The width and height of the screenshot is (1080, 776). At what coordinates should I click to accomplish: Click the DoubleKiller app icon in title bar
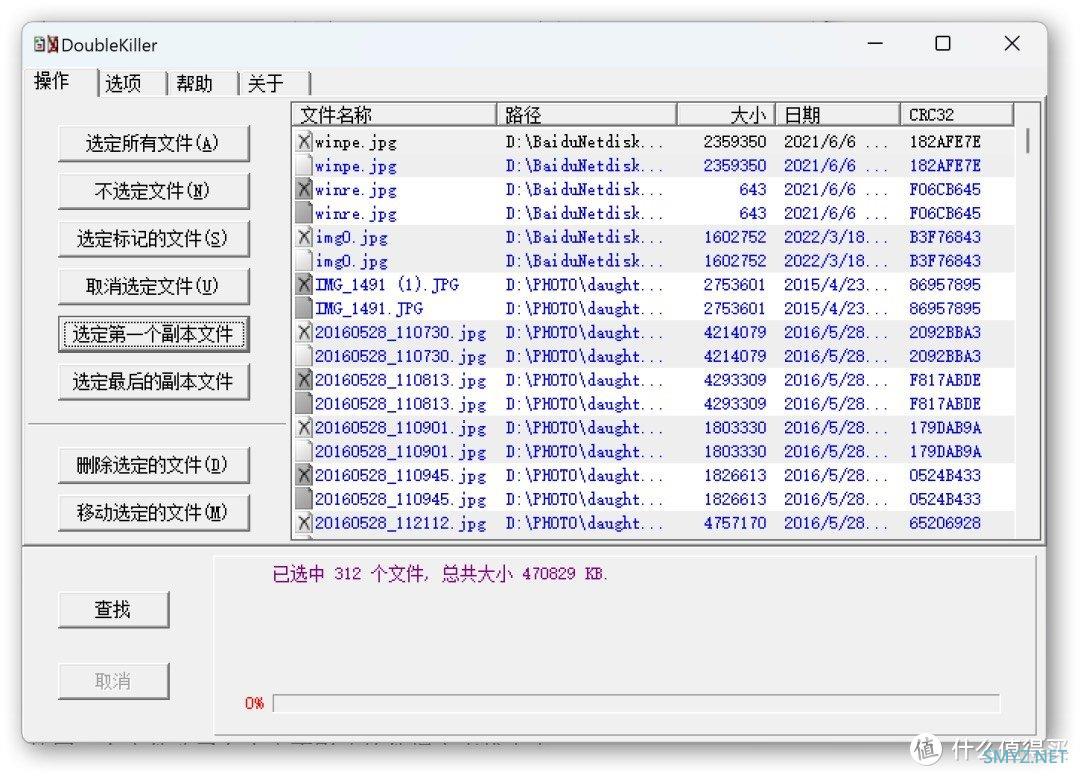click(46, 45)
